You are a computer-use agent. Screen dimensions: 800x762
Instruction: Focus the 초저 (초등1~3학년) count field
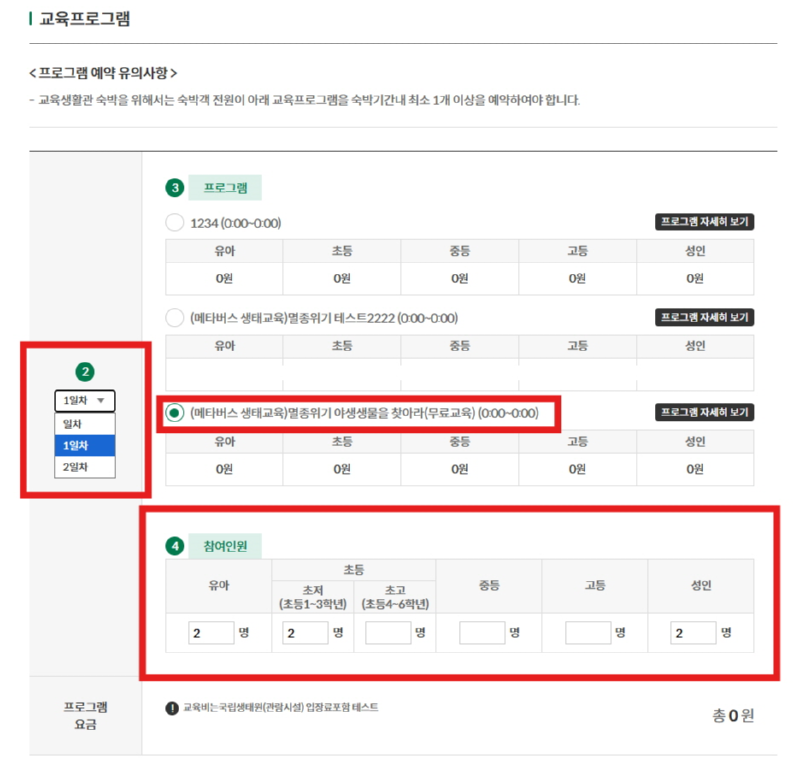[304, 633]
